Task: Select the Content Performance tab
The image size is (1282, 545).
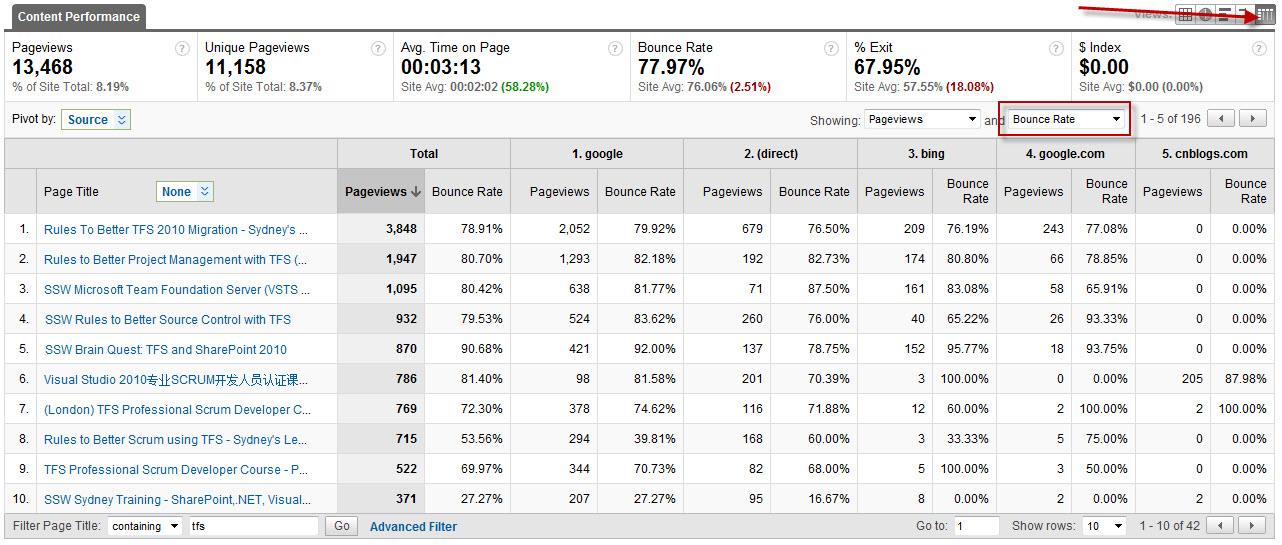Action: (x=79, y=17)
